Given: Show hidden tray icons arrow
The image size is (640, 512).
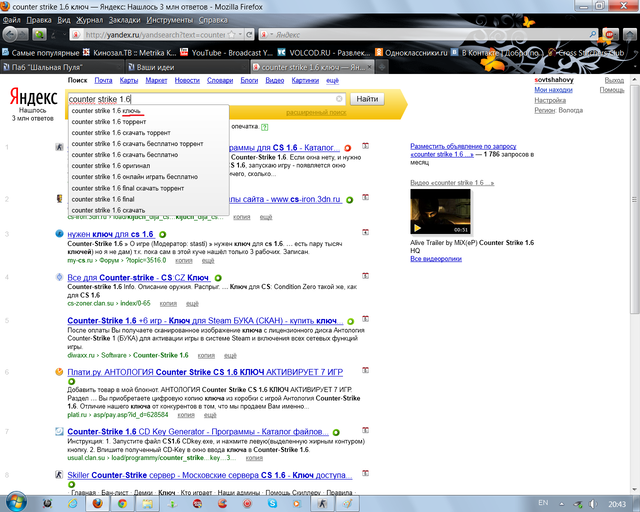Looking at the screenshot, I should pyautogui.click(x=562, y=504).
